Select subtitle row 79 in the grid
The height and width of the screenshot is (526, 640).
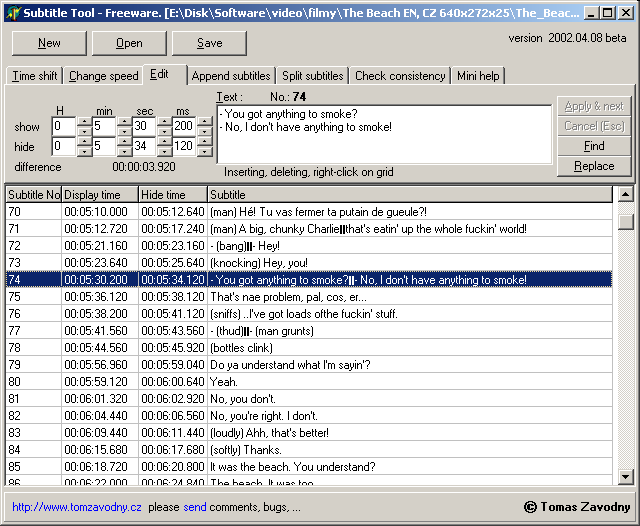(x=300, y=365)
